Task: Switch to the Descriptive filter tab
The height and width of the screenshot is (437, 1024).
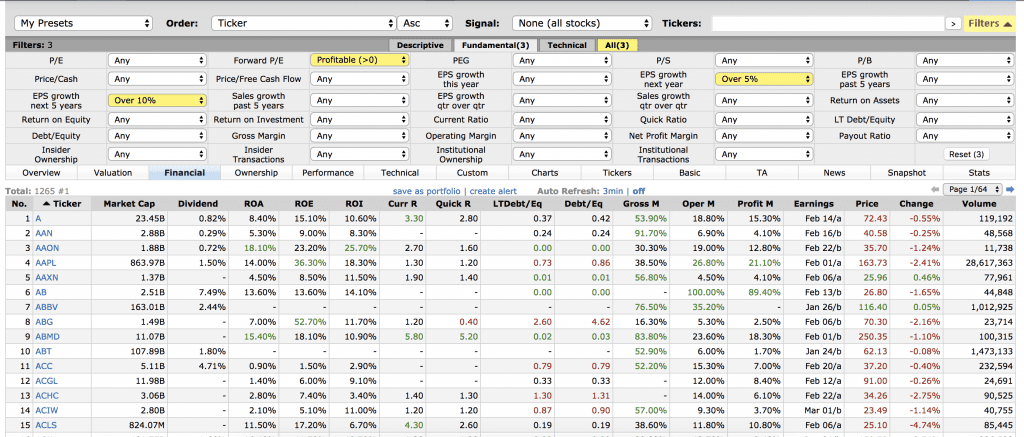Action: (x=420, y=45)
